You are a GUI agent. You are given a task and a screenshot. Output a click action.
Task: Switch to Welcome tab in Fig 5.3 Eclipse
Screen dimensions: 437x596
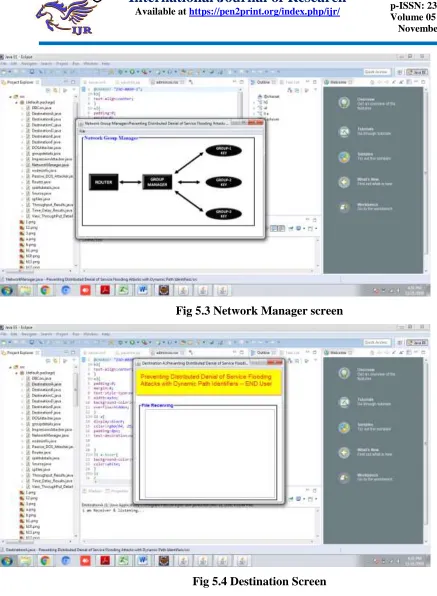point(338,82)
